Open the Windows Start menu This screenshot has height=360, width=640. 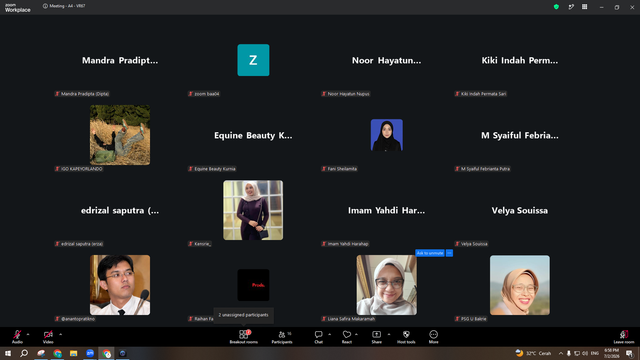8,353
